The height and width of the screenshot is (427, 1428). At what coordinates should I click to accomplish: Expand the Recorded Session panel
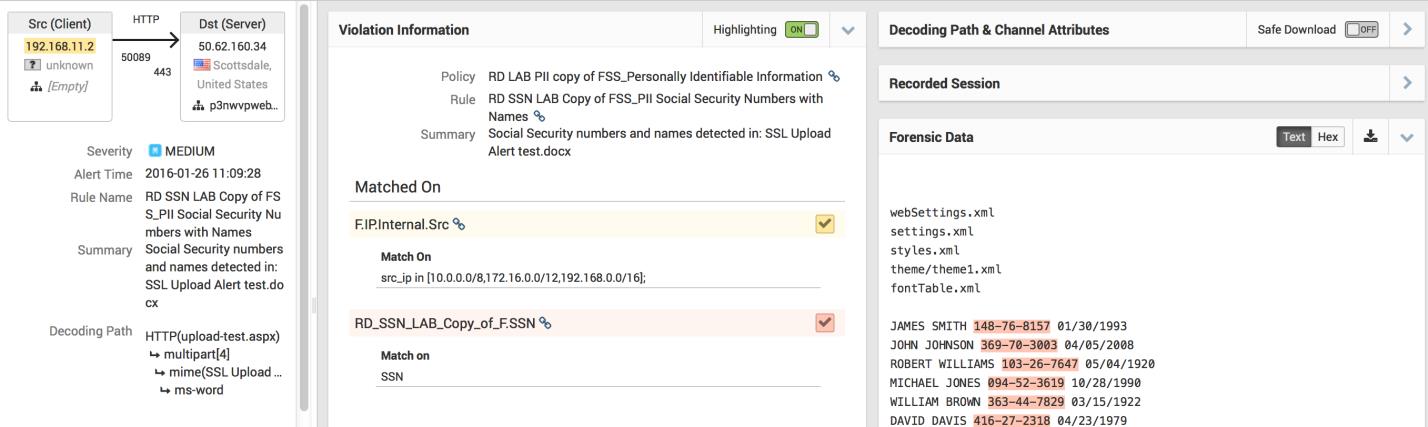(1408, 83)
